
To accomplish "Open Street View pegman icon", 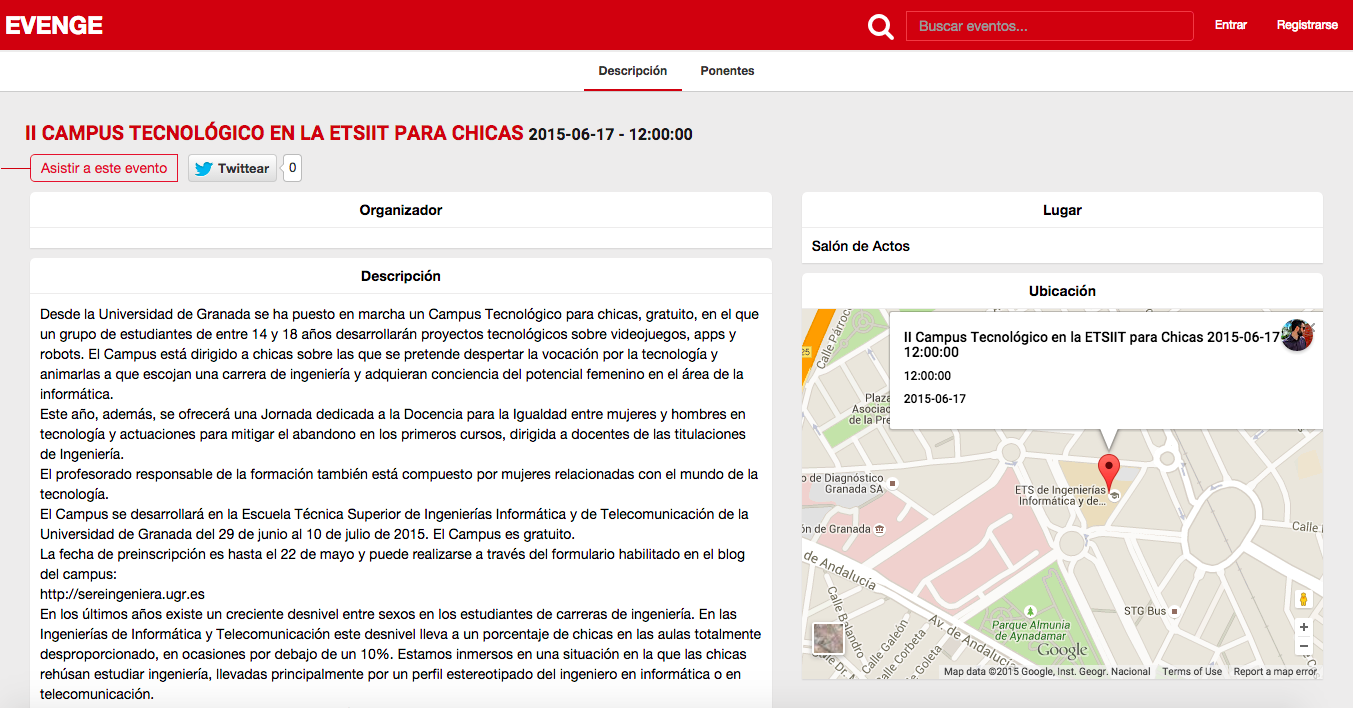I will point(1303,599).
